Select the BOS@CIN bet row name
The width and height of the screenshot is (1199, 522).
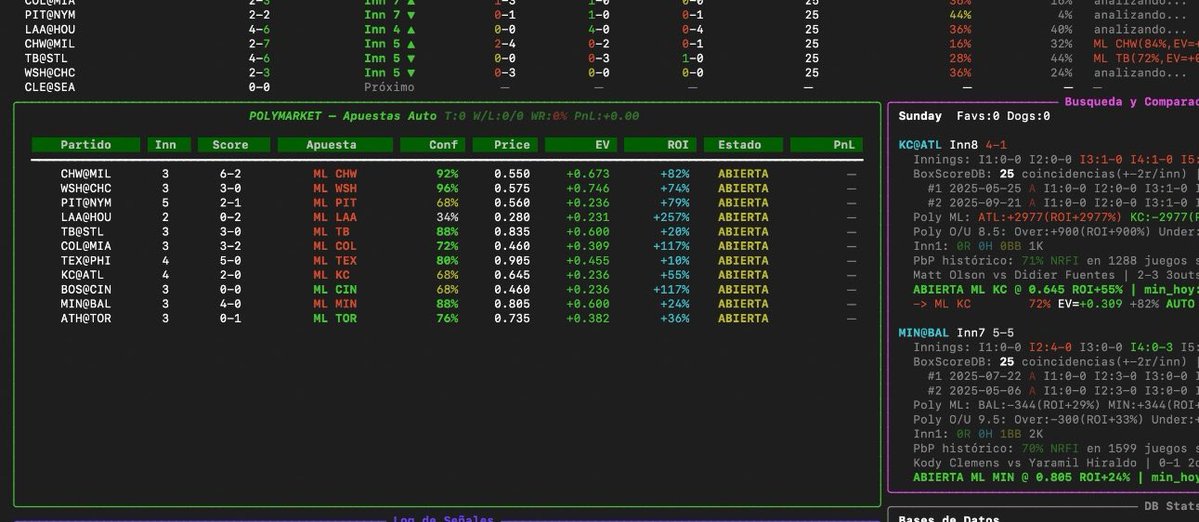point(86,289)
